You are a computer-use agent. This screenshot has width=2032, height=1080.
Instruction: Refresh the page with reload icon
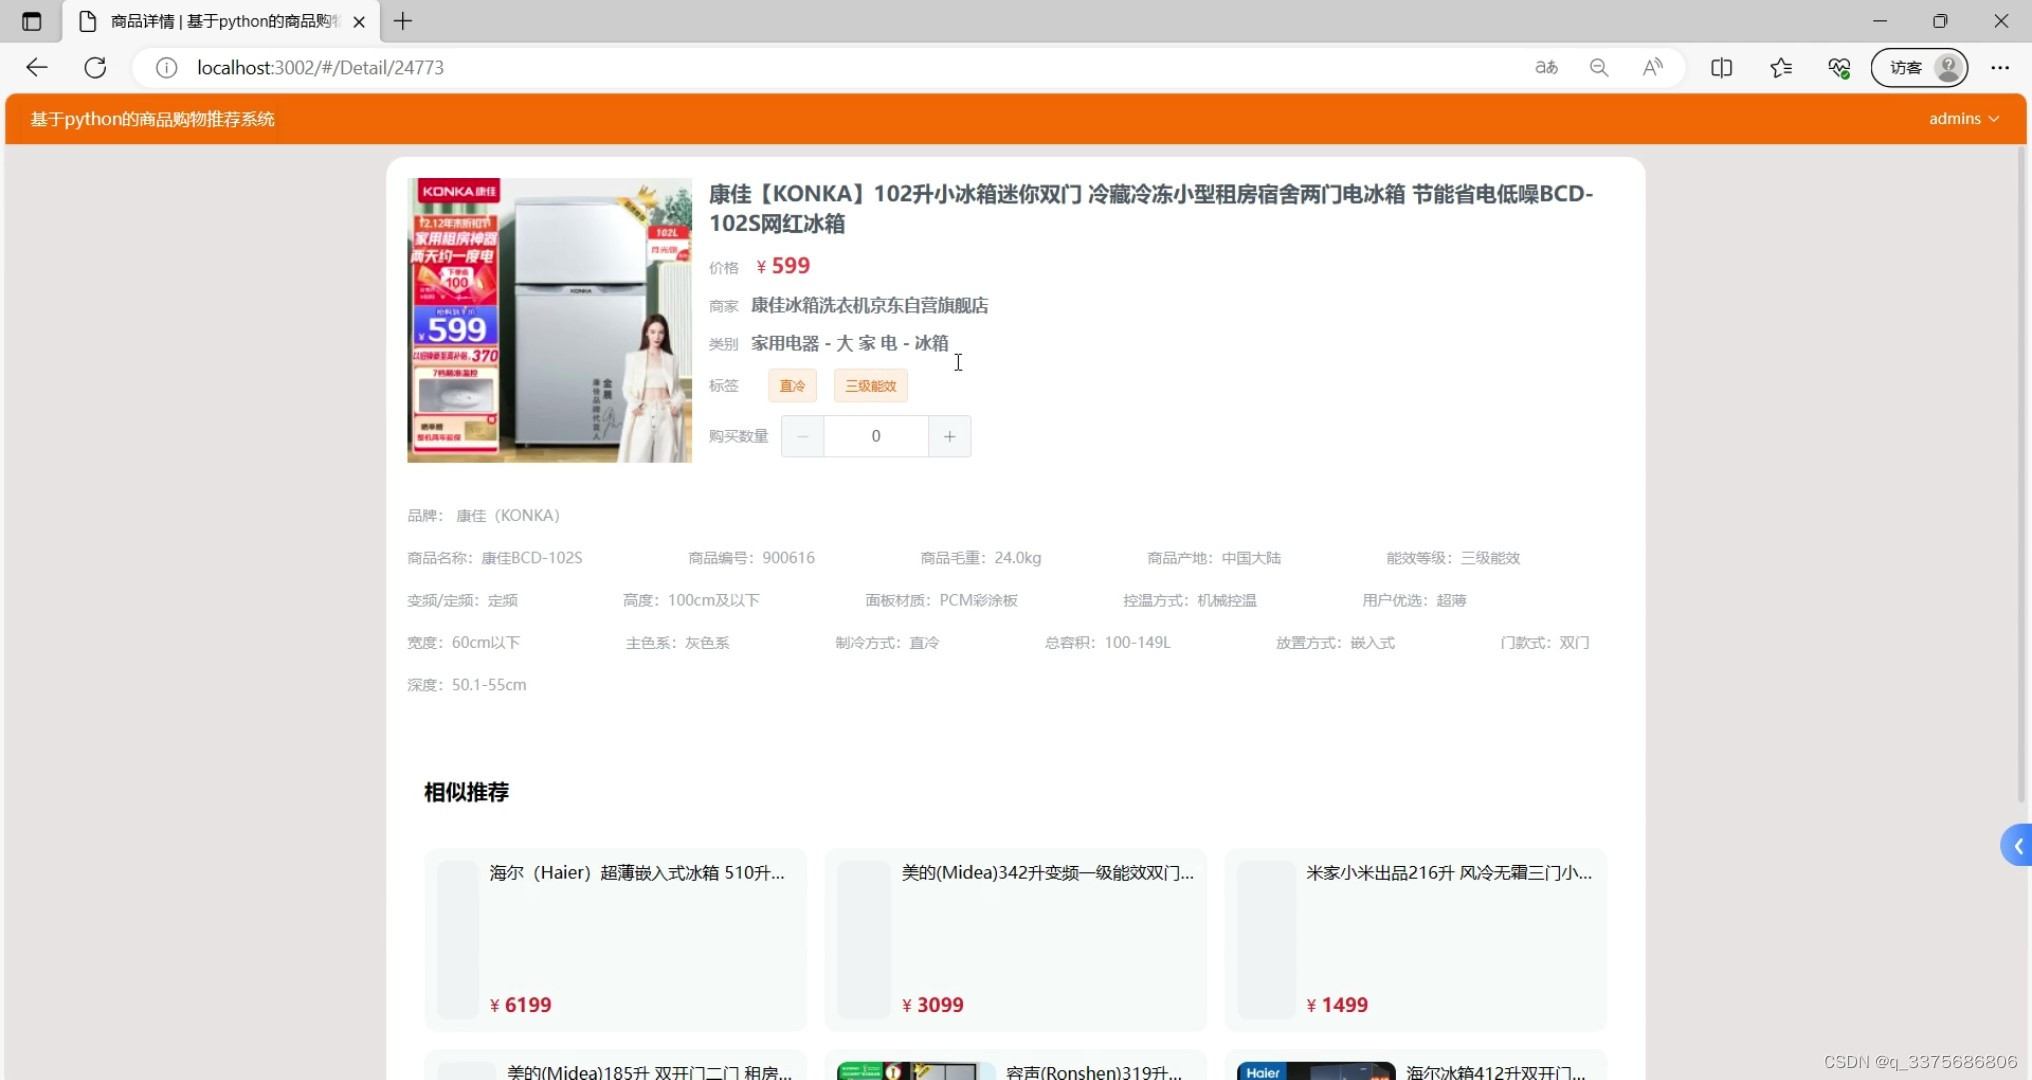click(95, 67)
